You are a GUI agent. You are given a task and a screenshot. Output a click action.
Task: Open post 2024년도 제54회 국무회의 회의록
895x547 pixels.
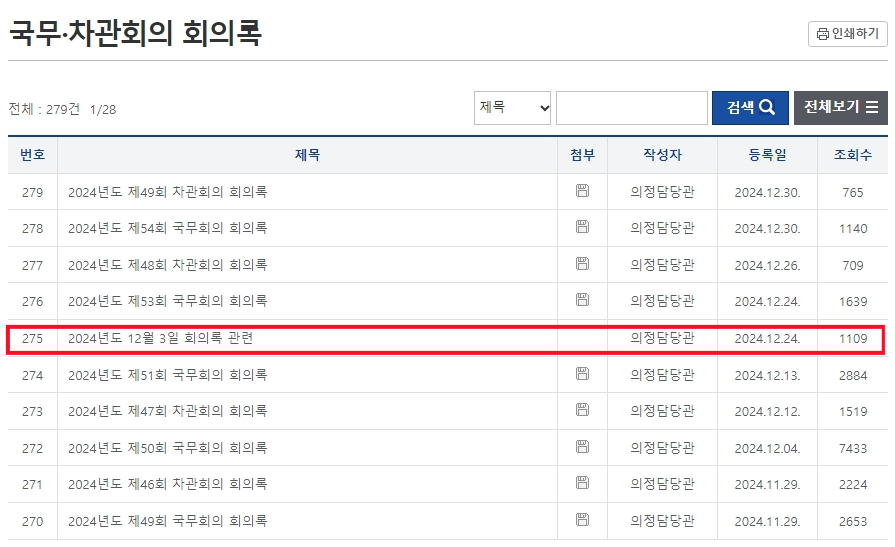point(168,228)
